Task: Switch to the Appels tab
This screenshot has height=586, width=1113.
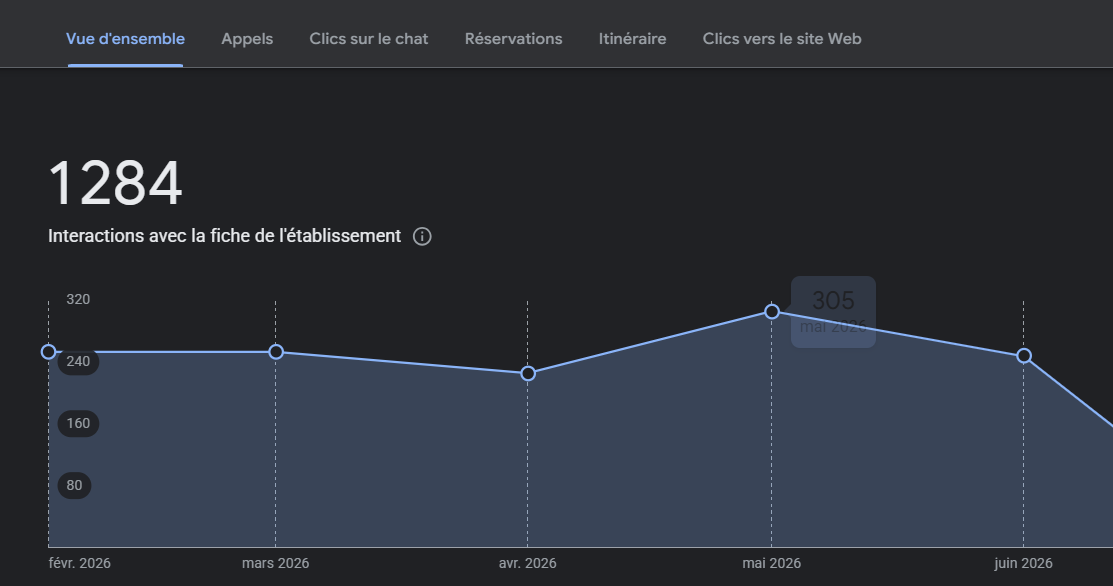Action: point(247,39)
